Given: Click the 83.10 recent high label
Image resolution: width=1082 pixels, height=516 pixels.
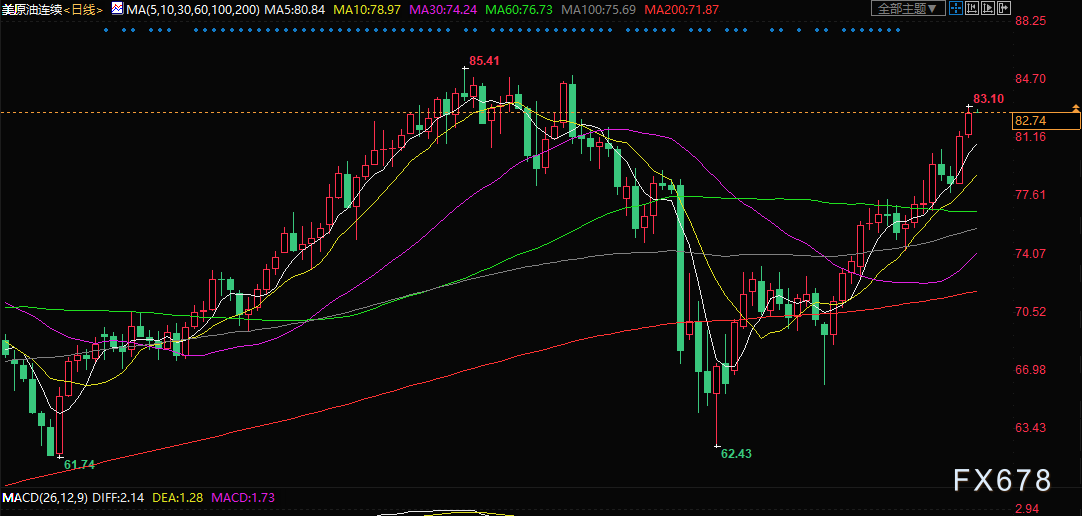Looking at the screenshot, I should click(988, 98).
